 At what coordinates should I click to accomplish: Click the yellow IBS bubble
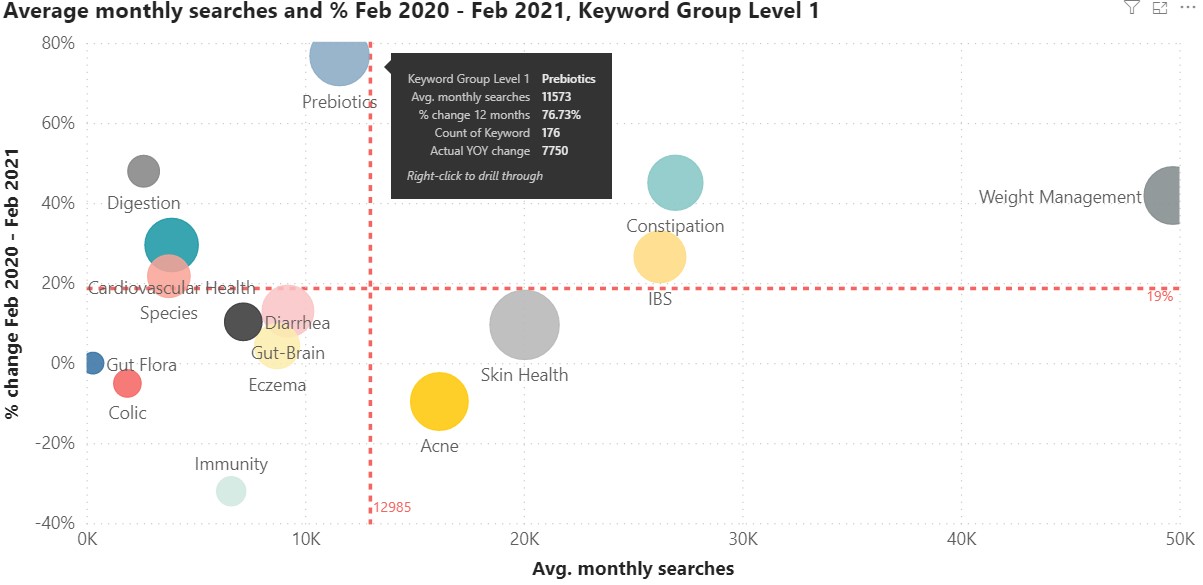pos(659,257)
